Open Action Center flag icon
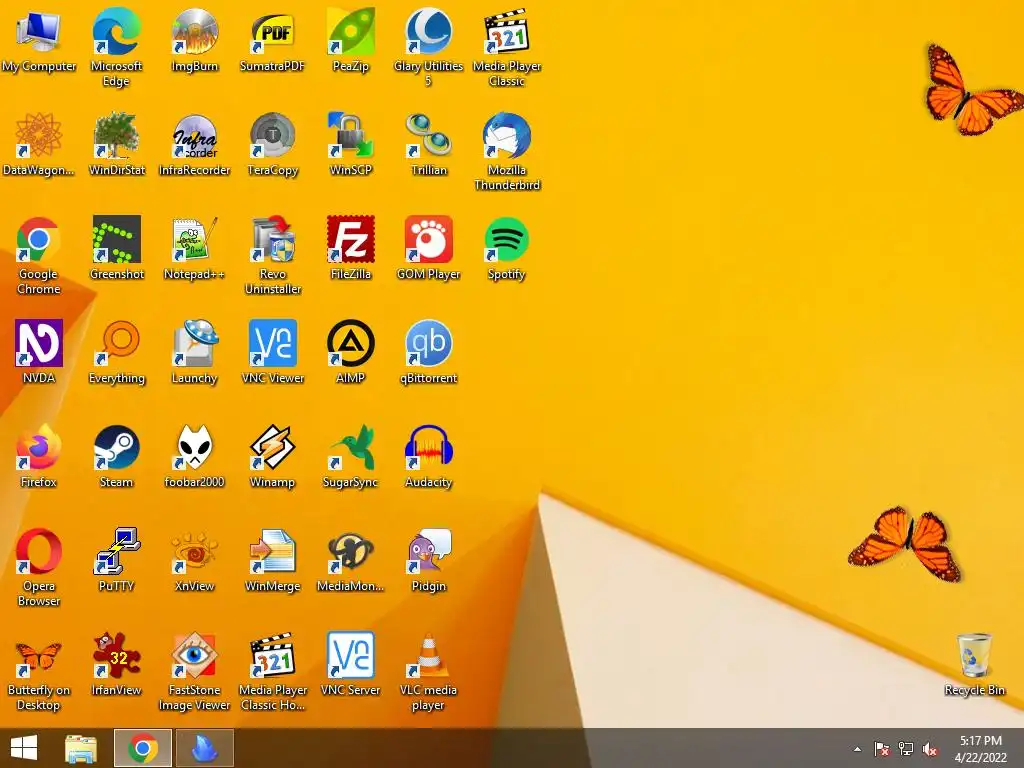The image size is (1024, 768). click(x=881, y=749)
